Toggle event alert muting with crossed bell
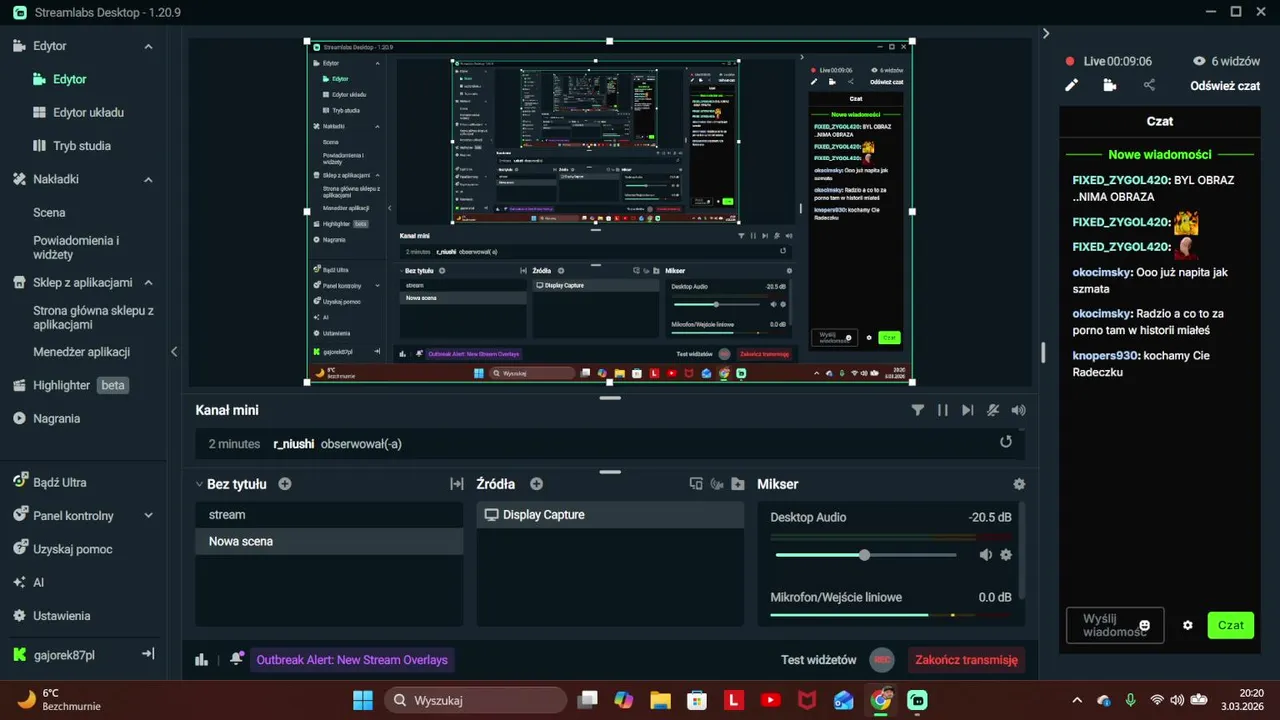 (993, 410)
